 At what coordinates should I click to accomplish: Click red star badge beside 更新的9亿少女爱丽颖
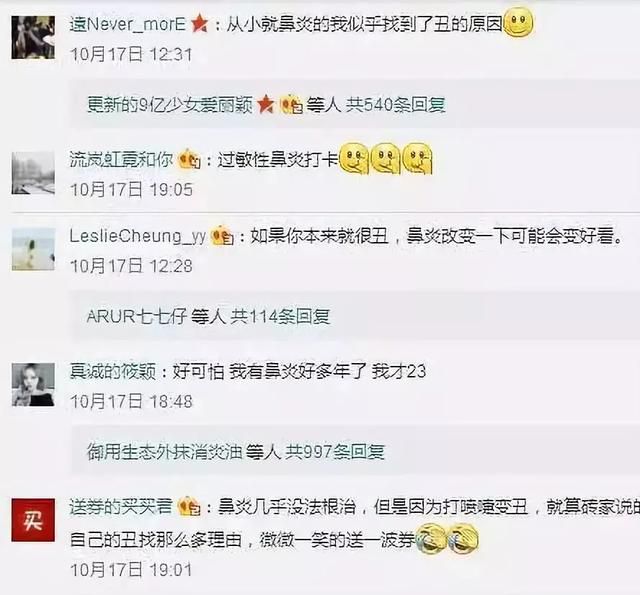(x=266, y=104)
